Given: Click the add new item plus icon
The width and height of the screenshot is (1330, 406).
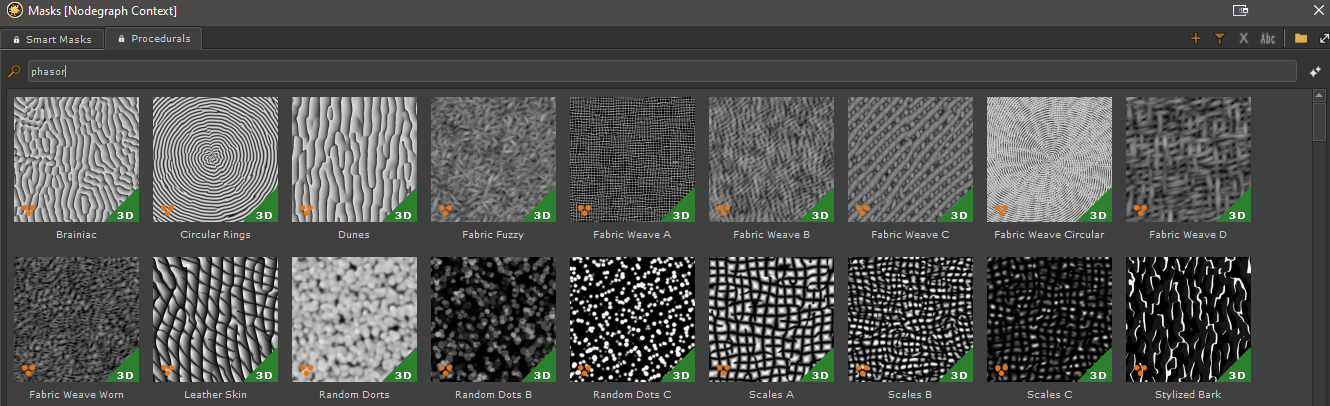Looking at the screenshot, I should pos(1195,39).
